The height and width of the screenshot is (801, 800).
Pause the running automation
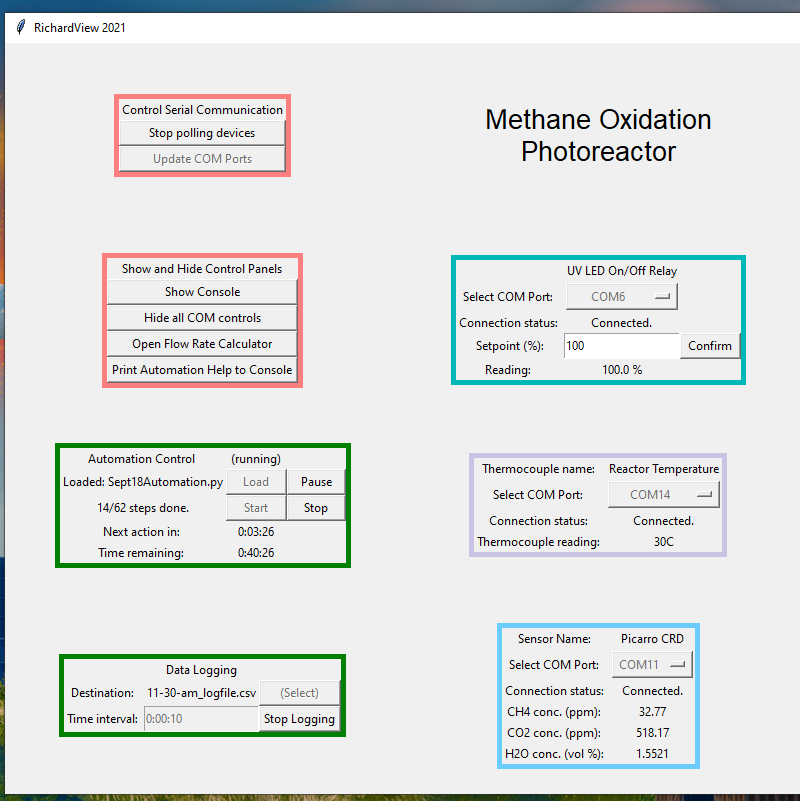pyautogui.click(x=316, y=482)
